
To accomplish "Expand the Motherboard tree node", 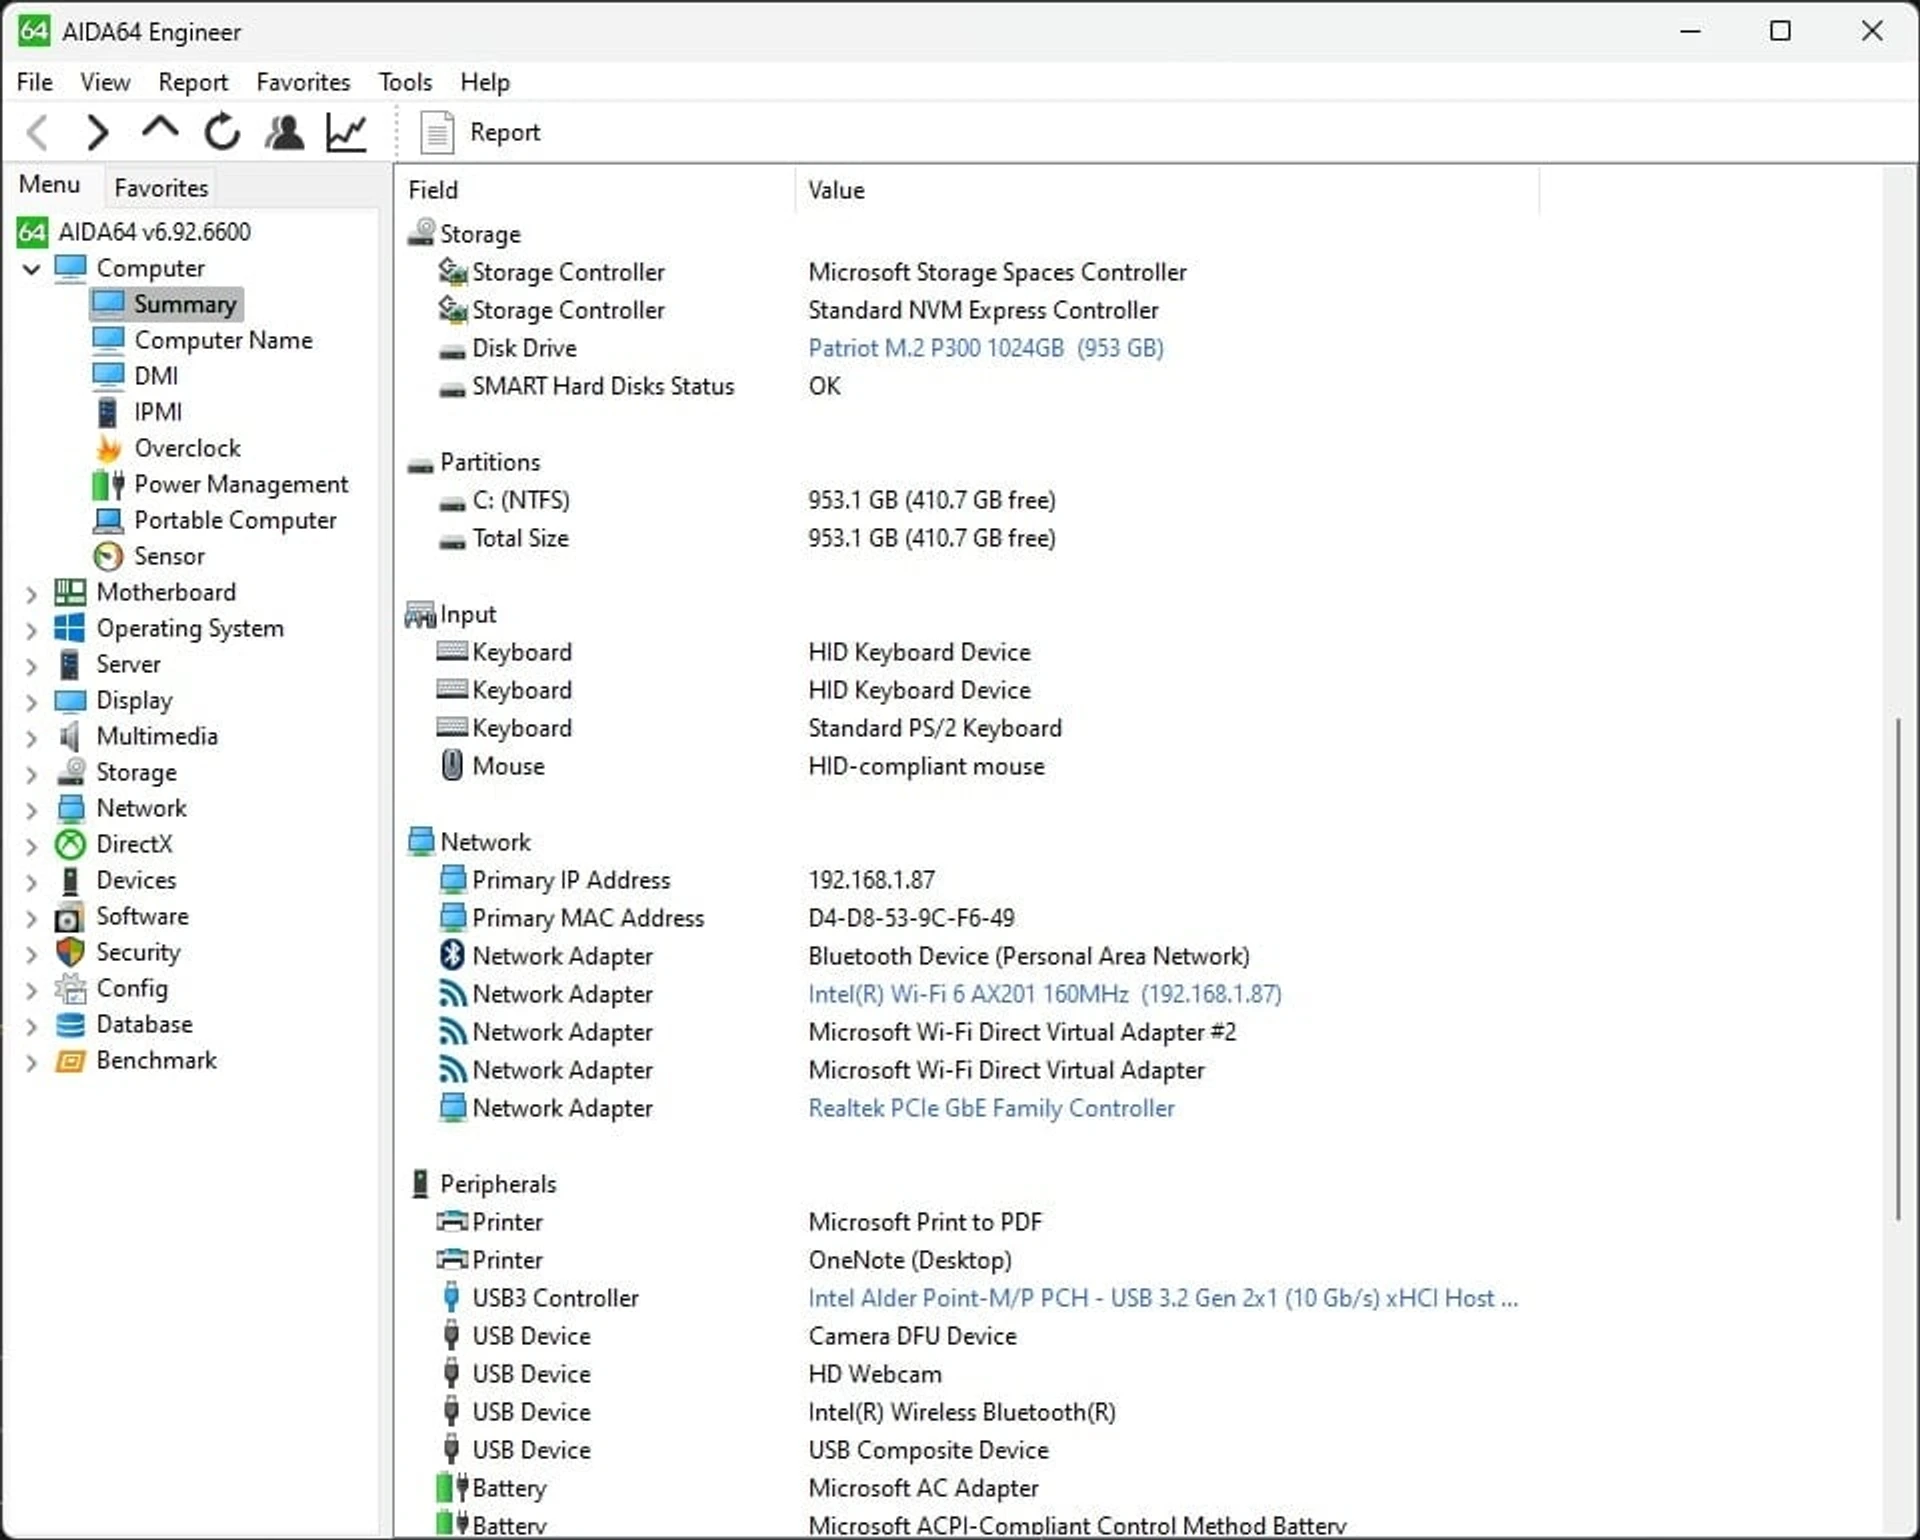I will (x=32, y=594).
